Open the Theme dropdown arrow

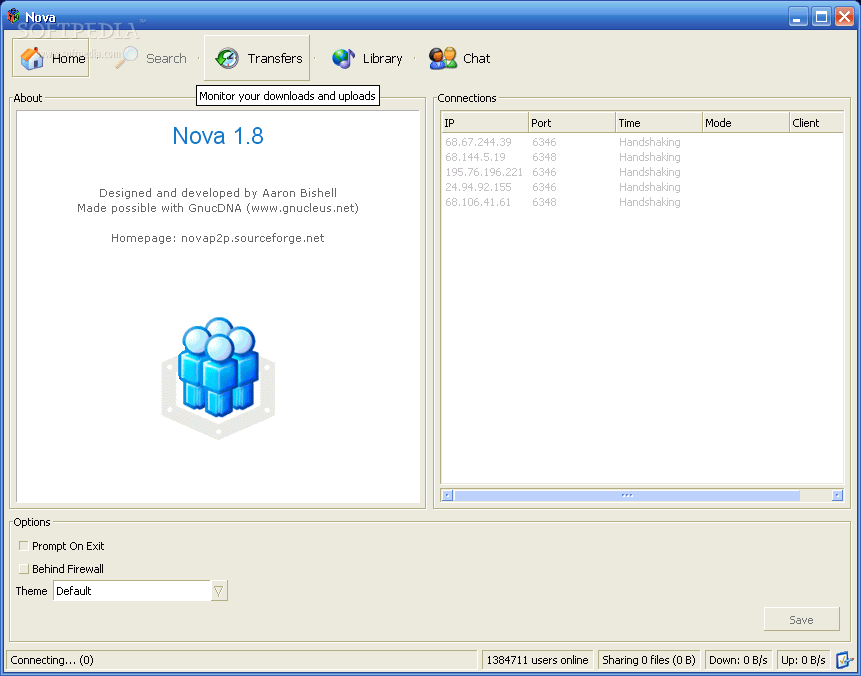tap(219, 591)
